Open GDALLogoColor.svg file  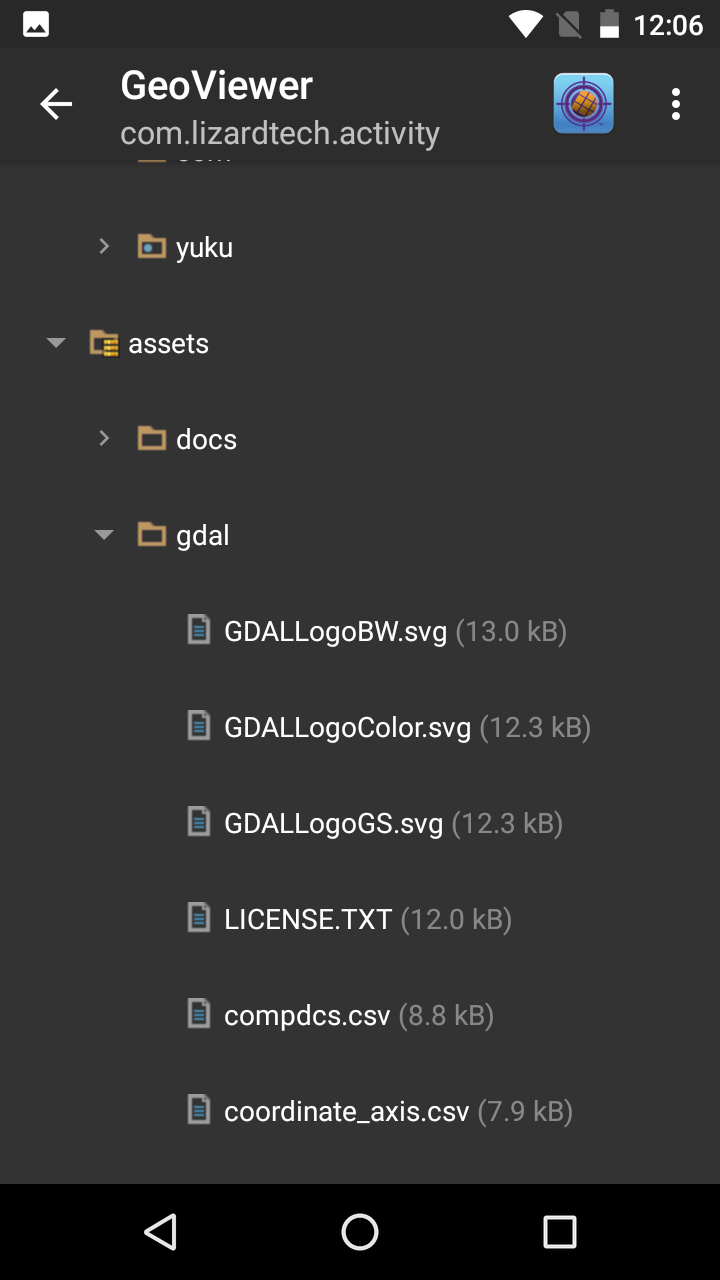347,727
